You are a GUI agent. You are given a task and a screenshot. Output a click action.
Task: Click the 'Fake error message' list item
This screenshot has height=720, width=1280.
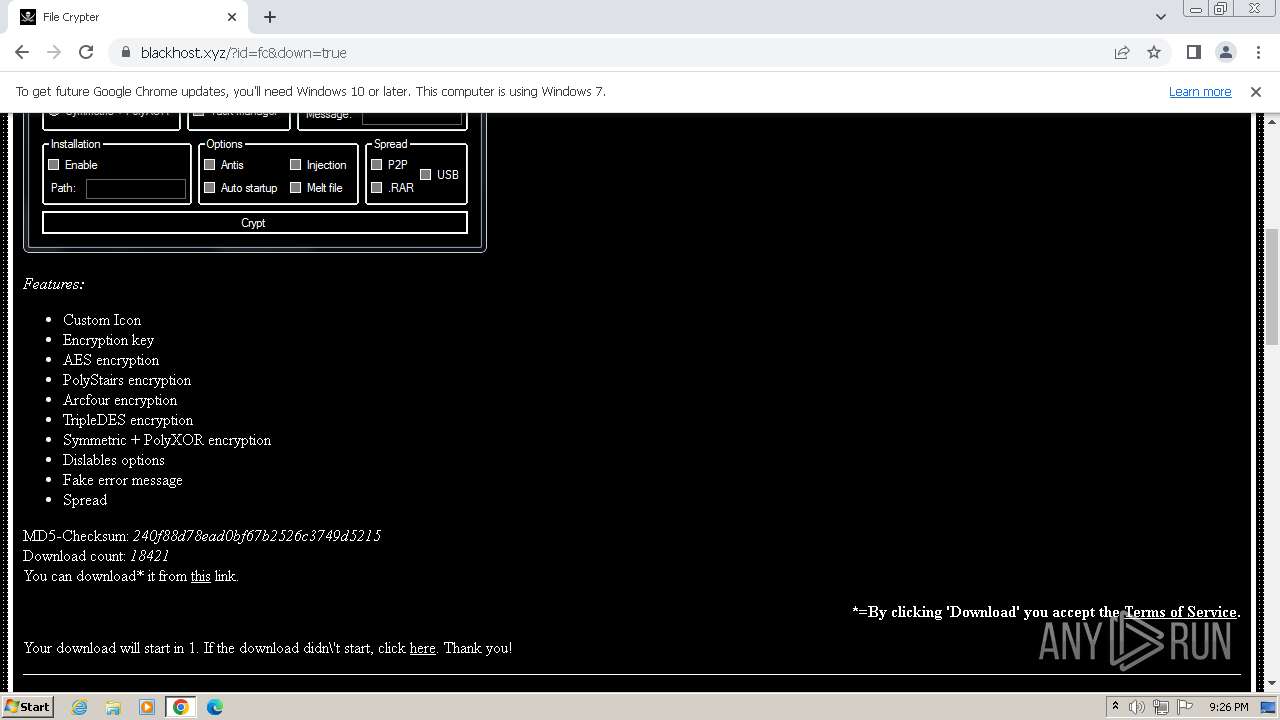123,480
